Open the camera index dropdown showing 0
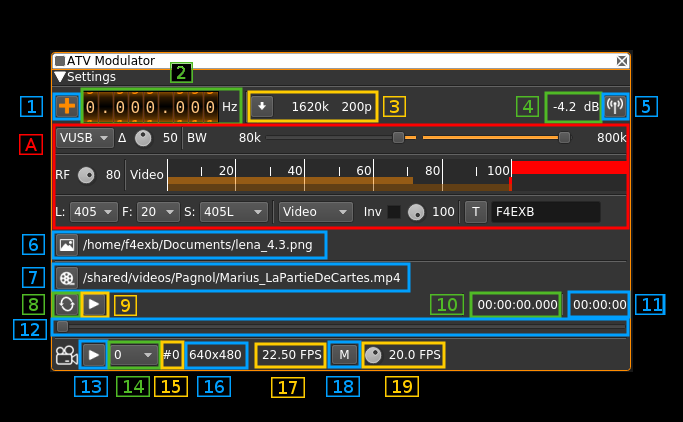Screen dimensions: 683x422 tap(133, 355)
